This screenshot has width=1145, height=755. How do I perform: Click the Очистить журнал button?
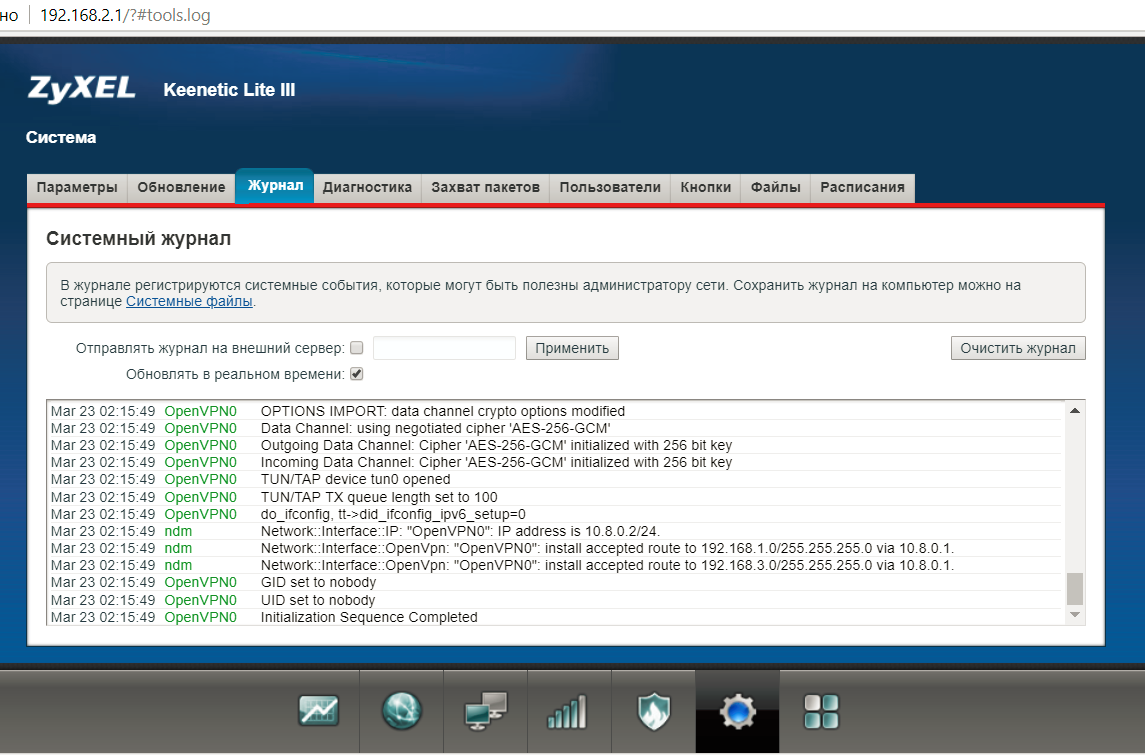[x=1017, y=348]
